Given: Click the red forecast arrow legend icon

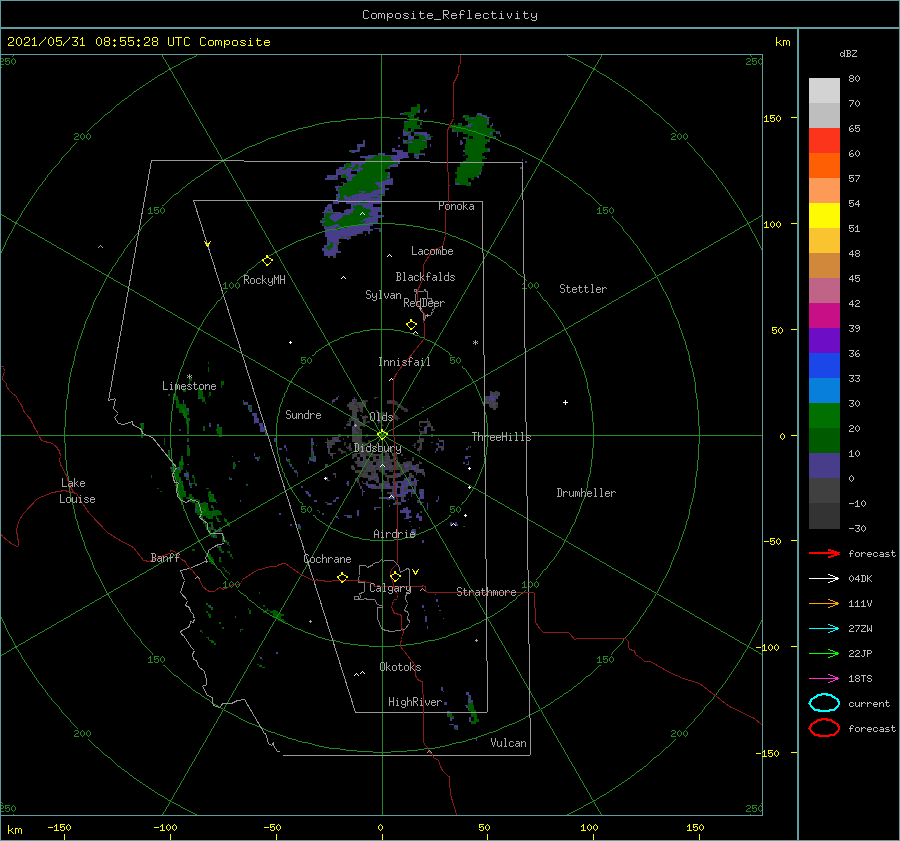Looking at the screenshot, I should (x=824, y=553).
